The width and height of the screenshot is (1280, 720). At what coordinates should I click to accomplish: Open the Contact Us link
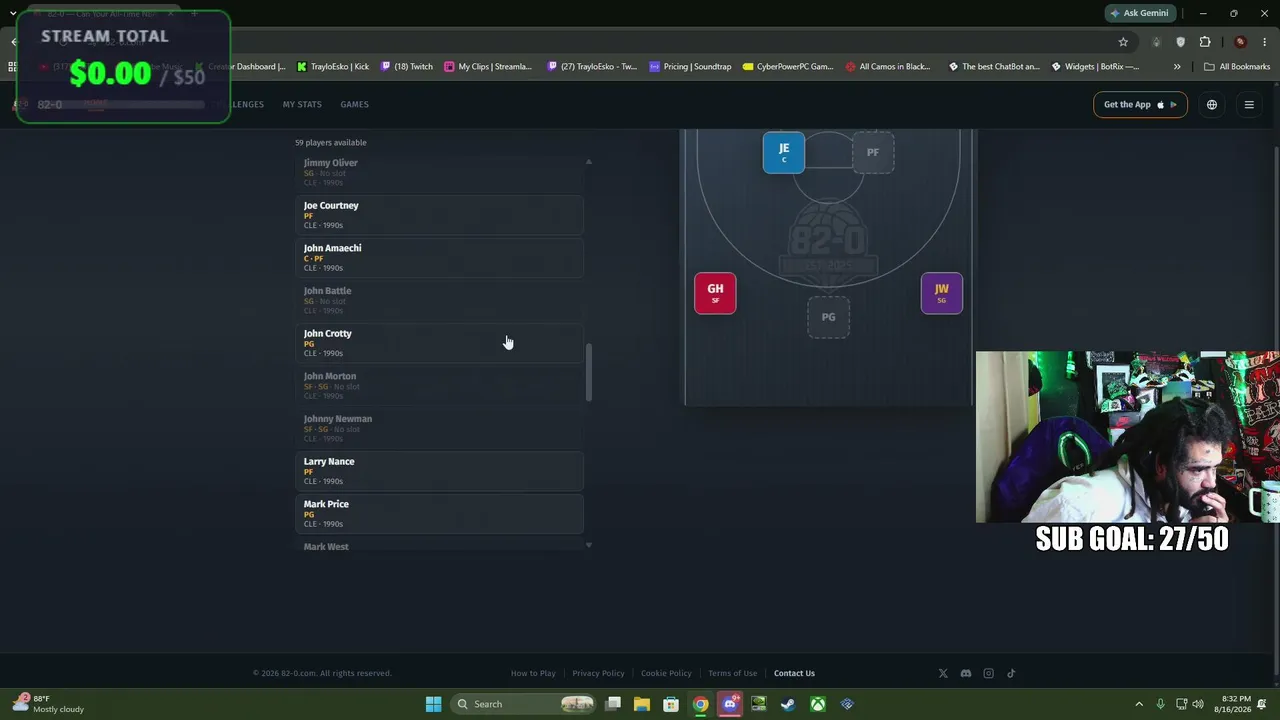(794, 673)
